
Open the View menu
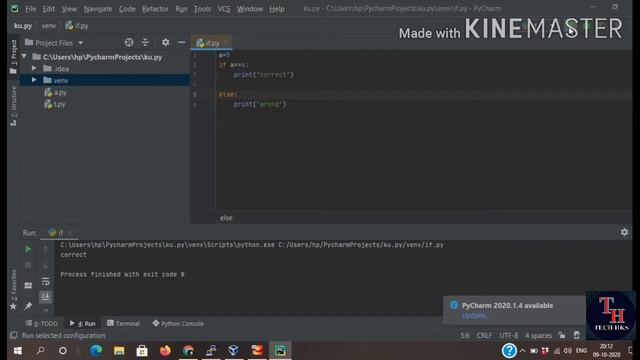pyautogui.click(x=69, y=9)
